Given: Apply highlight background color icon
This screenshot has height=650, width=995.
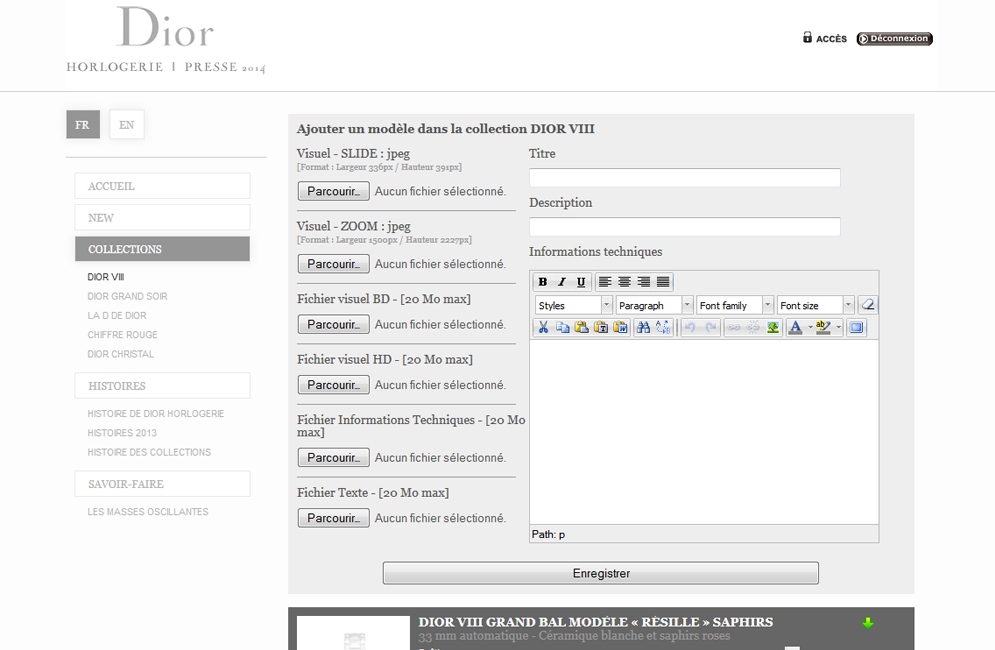Looking at the screenshot, I should click(823, 328).
